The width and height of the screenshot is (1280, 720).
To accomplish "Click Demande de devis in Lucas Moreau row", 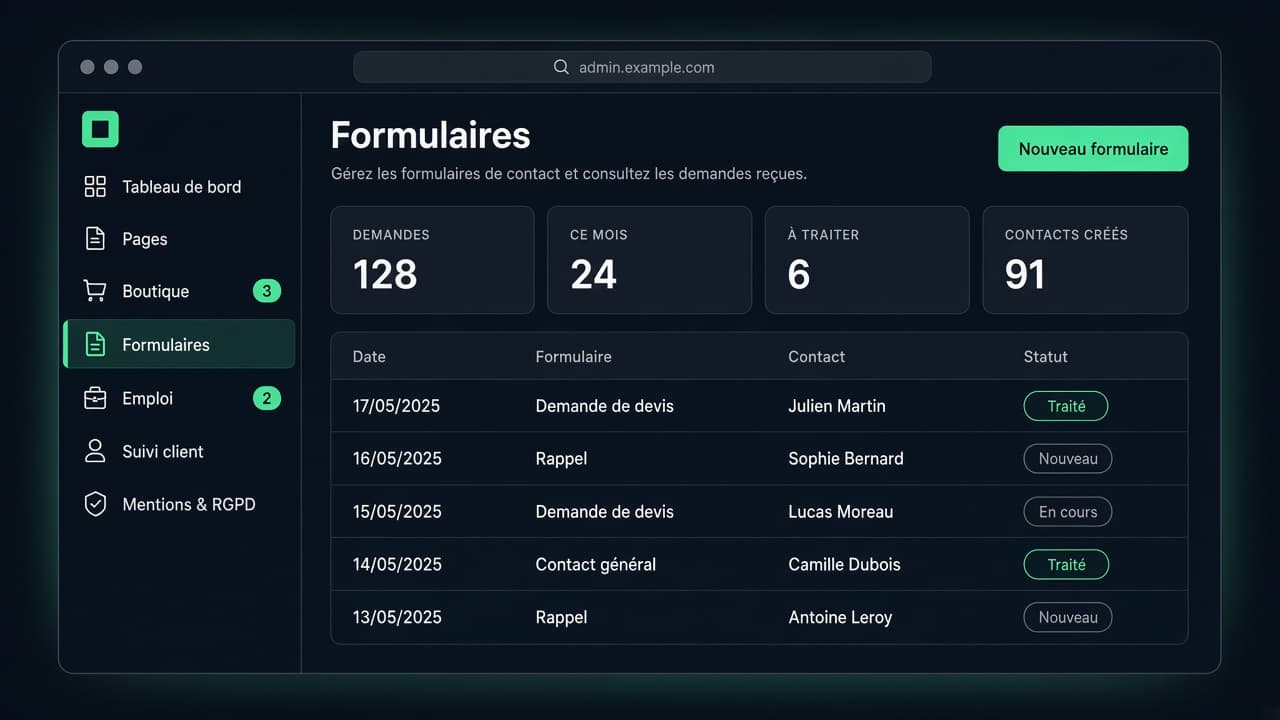I will [604, 512].
